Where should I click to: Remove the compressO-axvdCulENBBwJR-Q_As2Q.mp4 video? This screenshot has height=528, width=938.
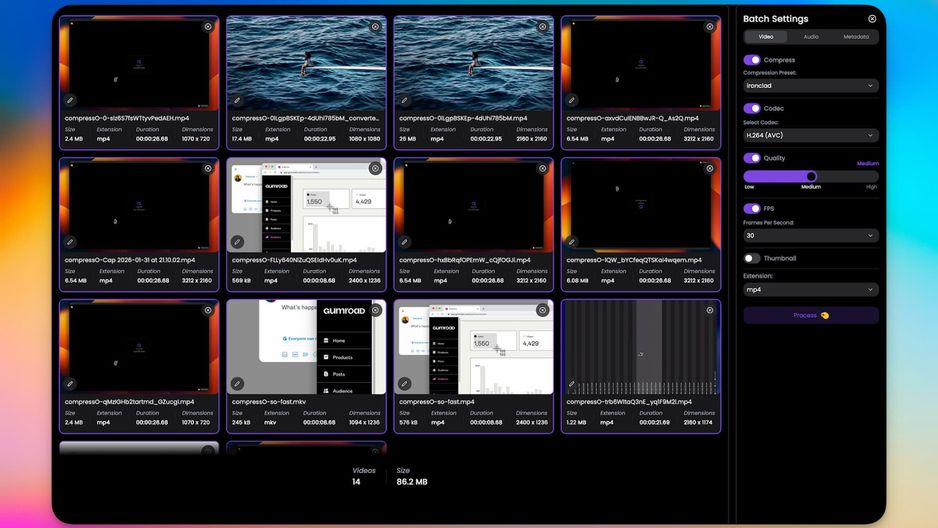(709, 27)
